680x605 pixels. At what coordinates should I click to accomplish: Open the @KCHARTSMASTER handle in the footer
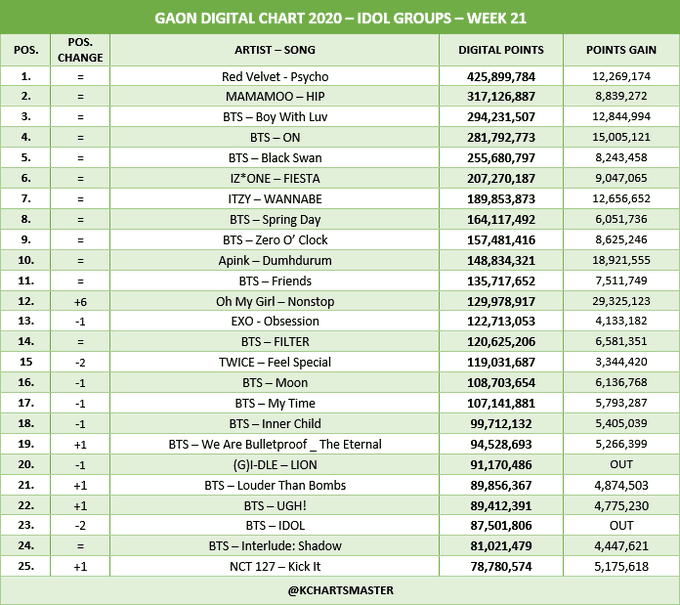pos(339,589)
